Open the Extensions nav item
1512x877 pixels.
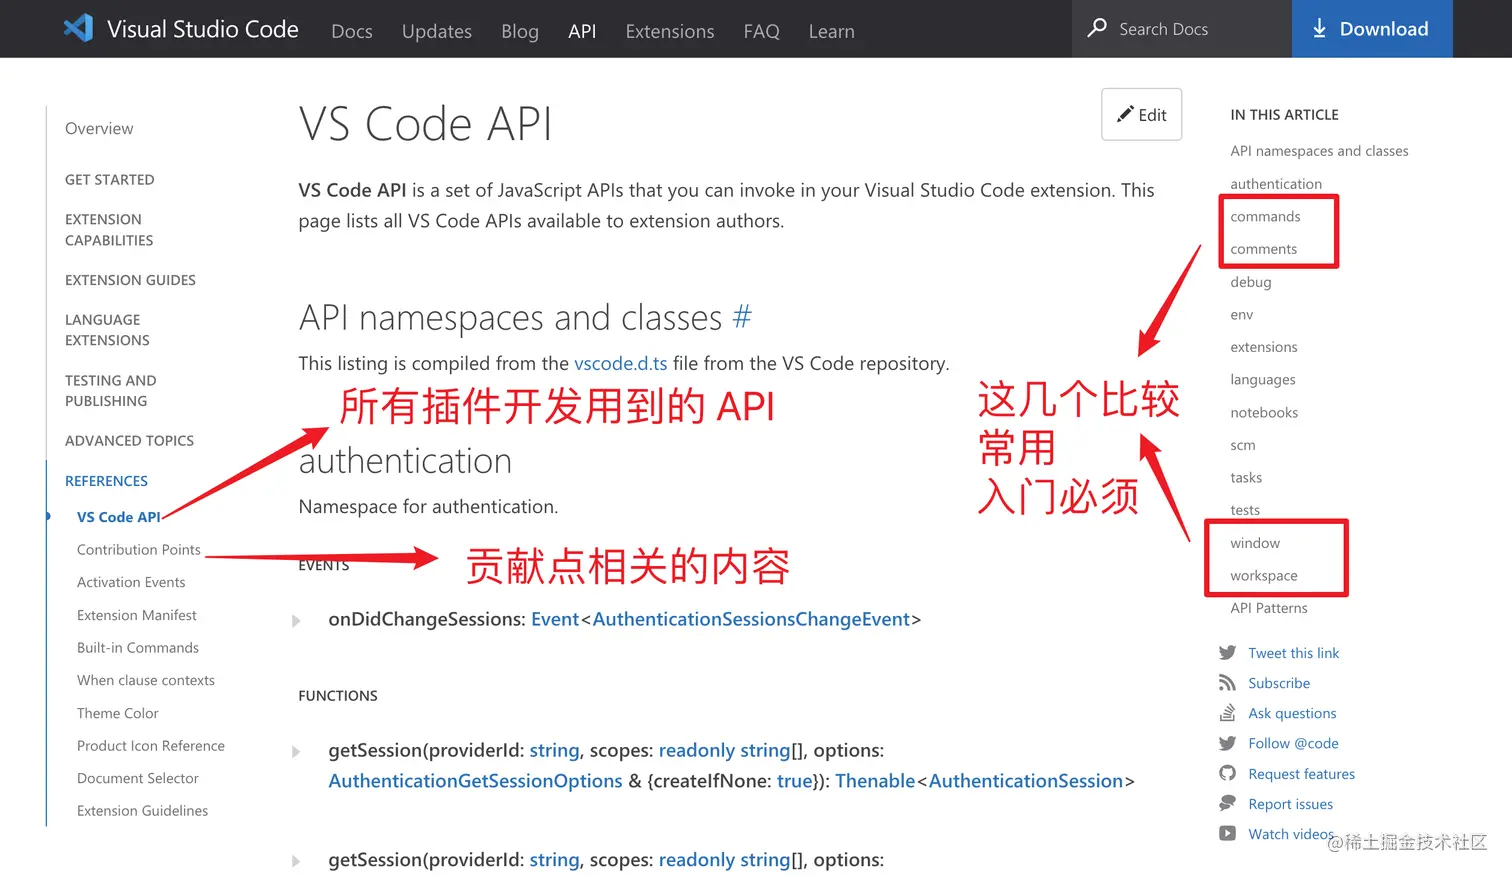[x=670, y=31]
